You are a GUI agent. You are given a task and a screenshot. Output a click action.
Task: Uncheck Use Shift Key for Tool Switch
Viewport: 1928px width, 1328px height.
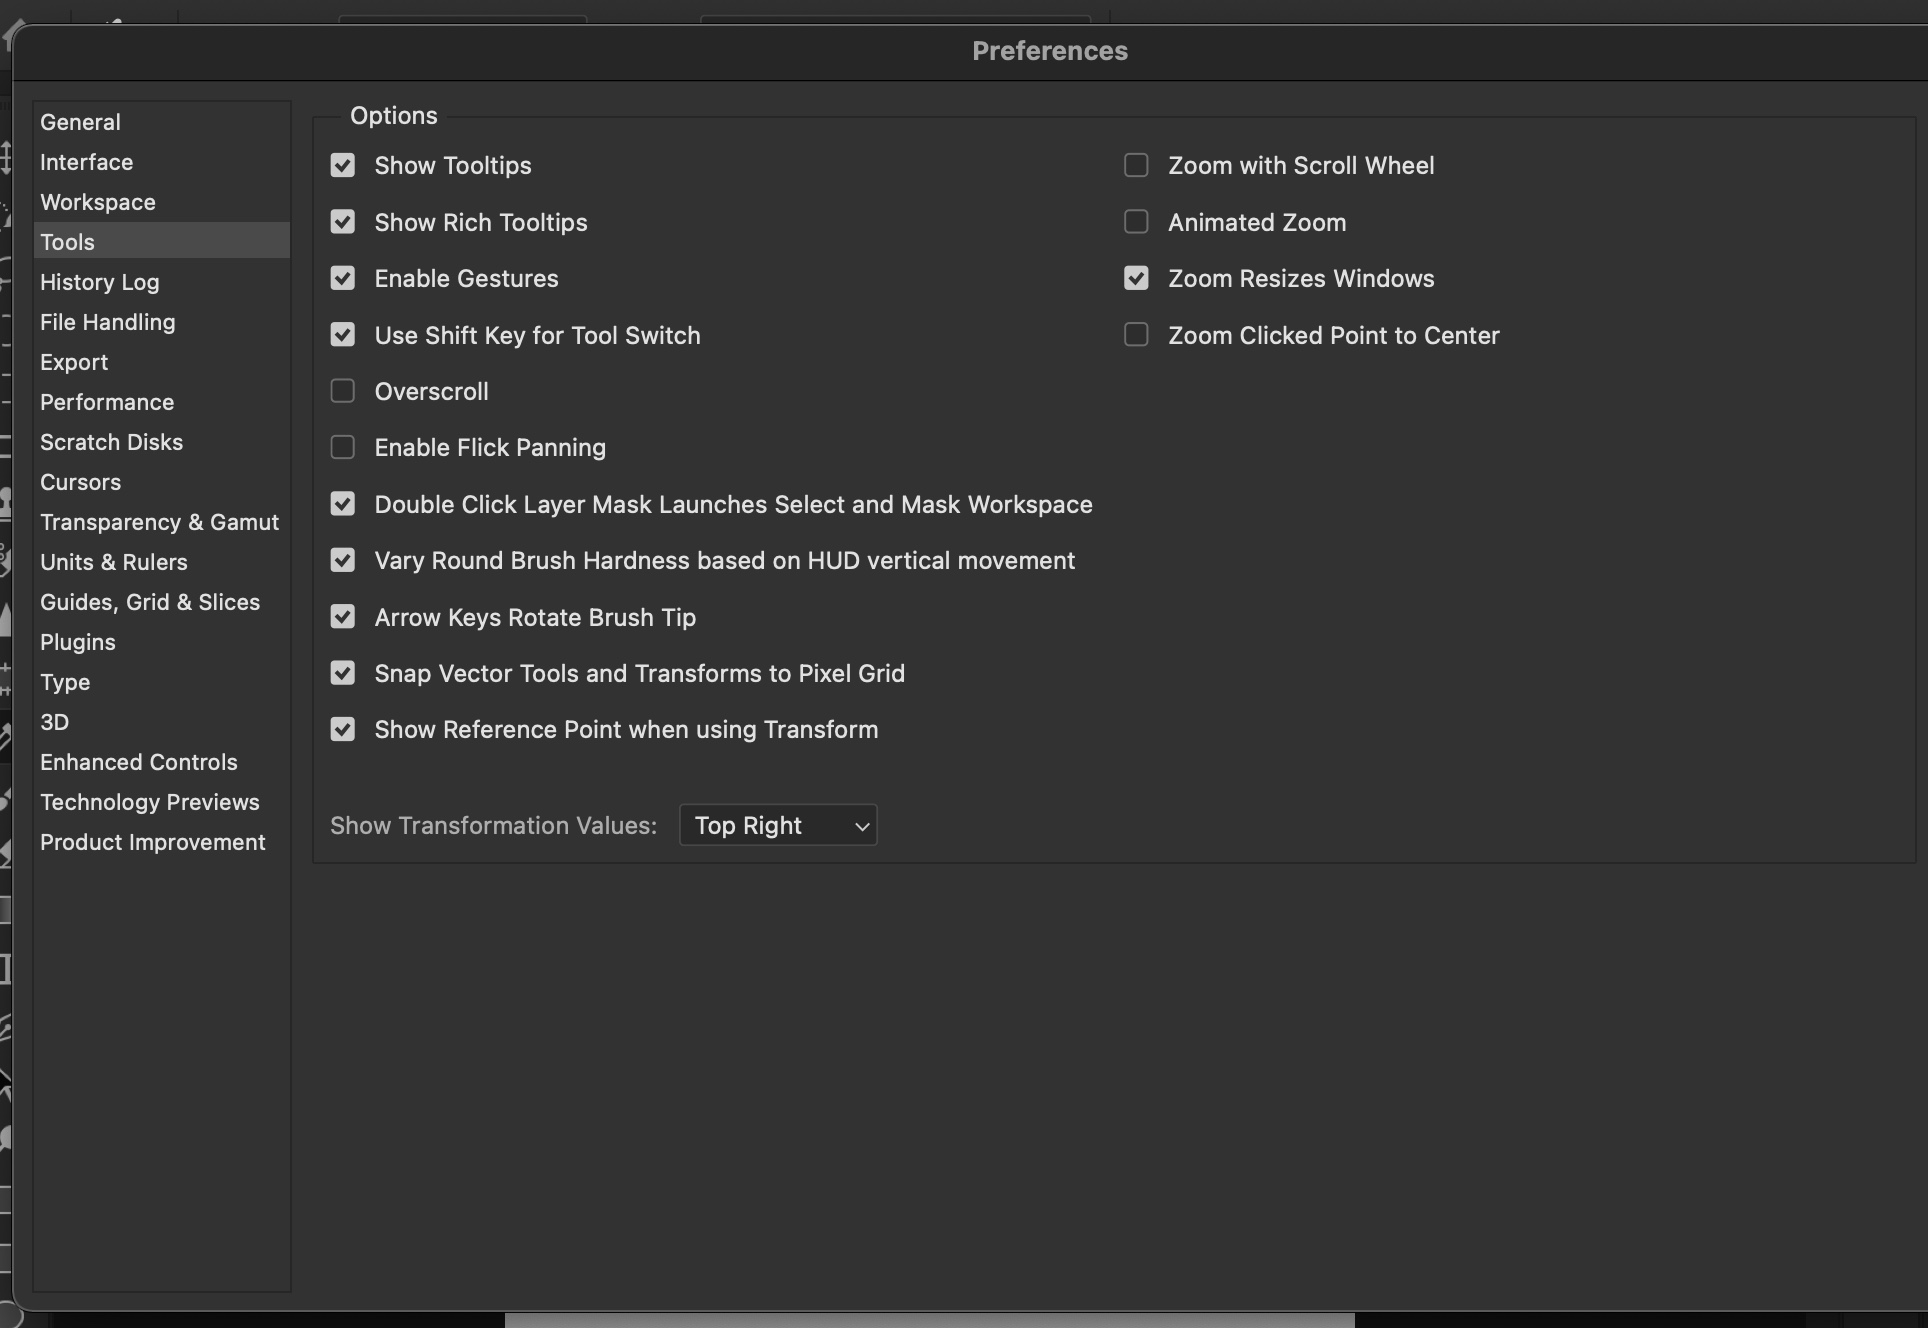coord(343,335)
